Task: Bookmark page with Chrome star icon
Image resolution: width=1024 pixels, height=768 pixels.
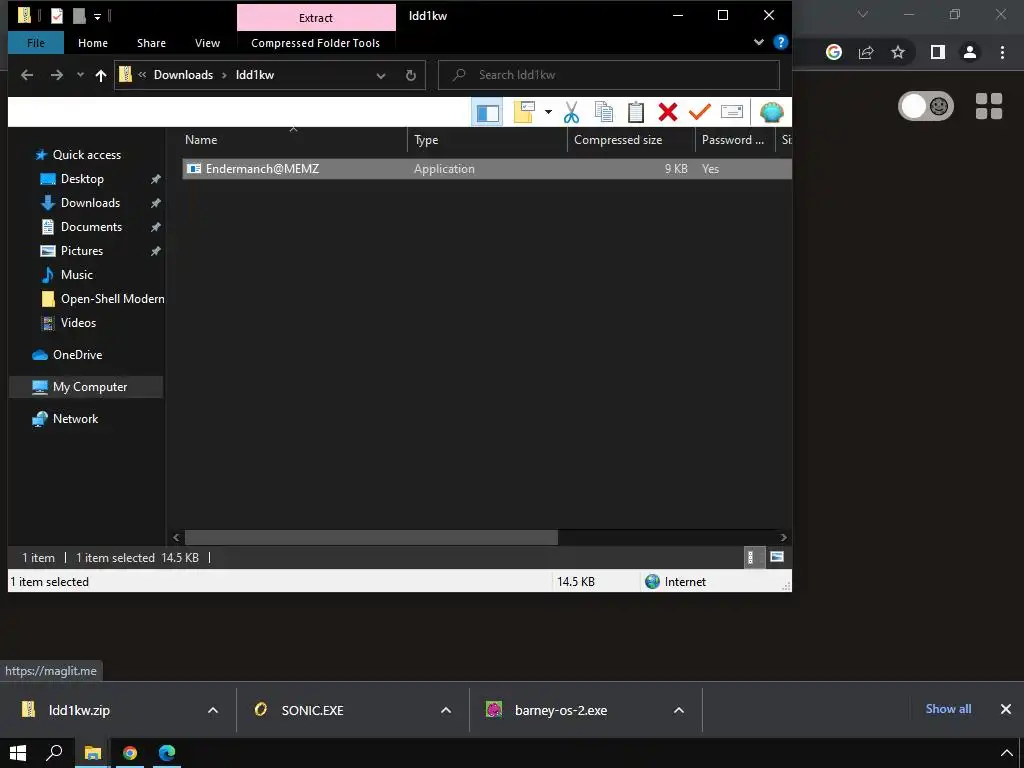Action: pos(898,52)
